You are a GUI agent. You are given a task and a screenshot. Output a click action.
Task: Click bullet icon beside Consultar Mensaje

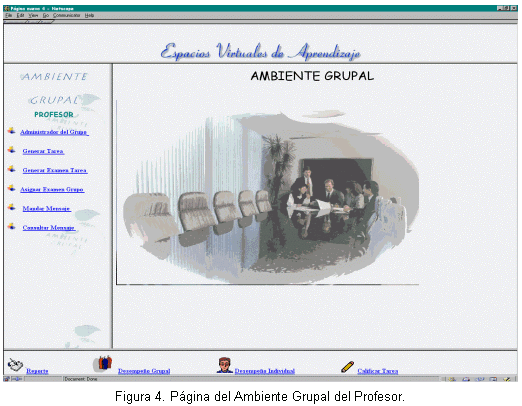pos(12,226)
